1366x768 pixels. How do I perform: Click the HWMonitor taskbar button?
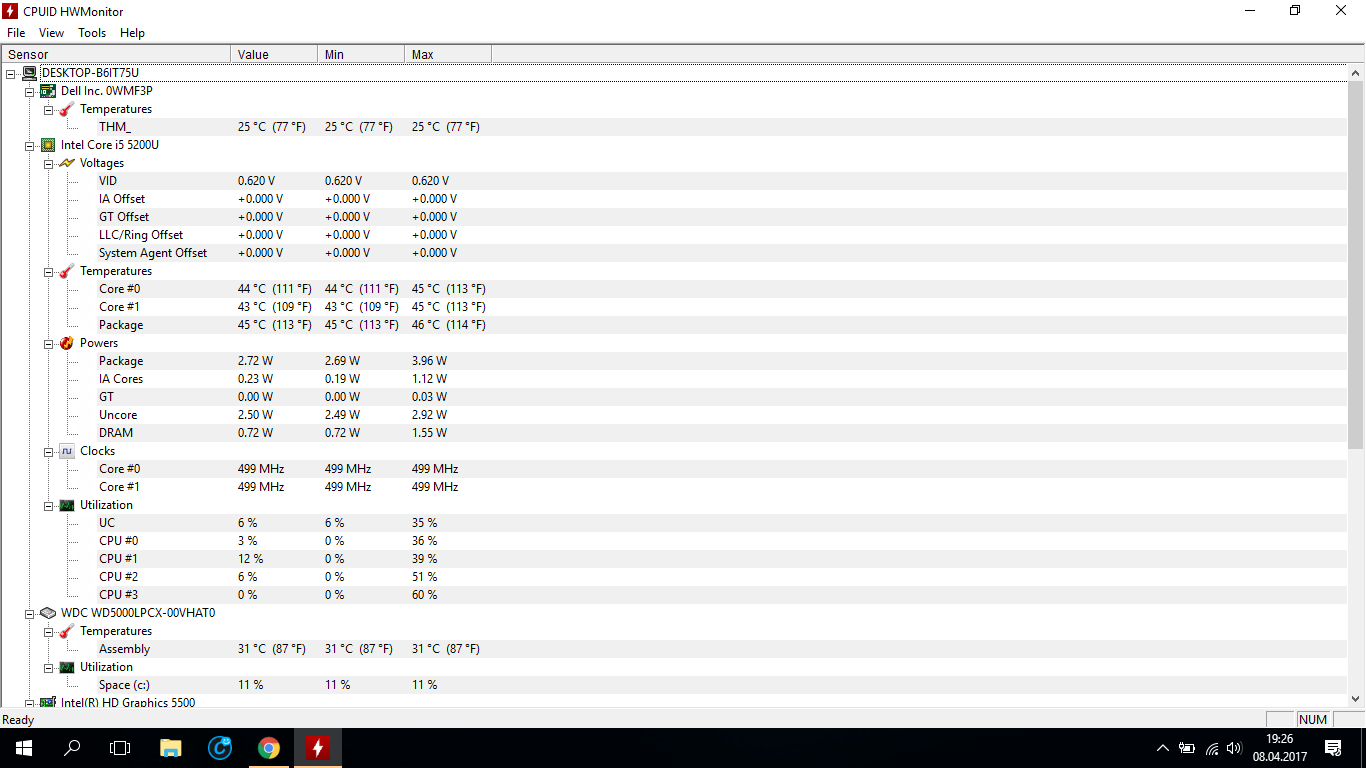317,748
